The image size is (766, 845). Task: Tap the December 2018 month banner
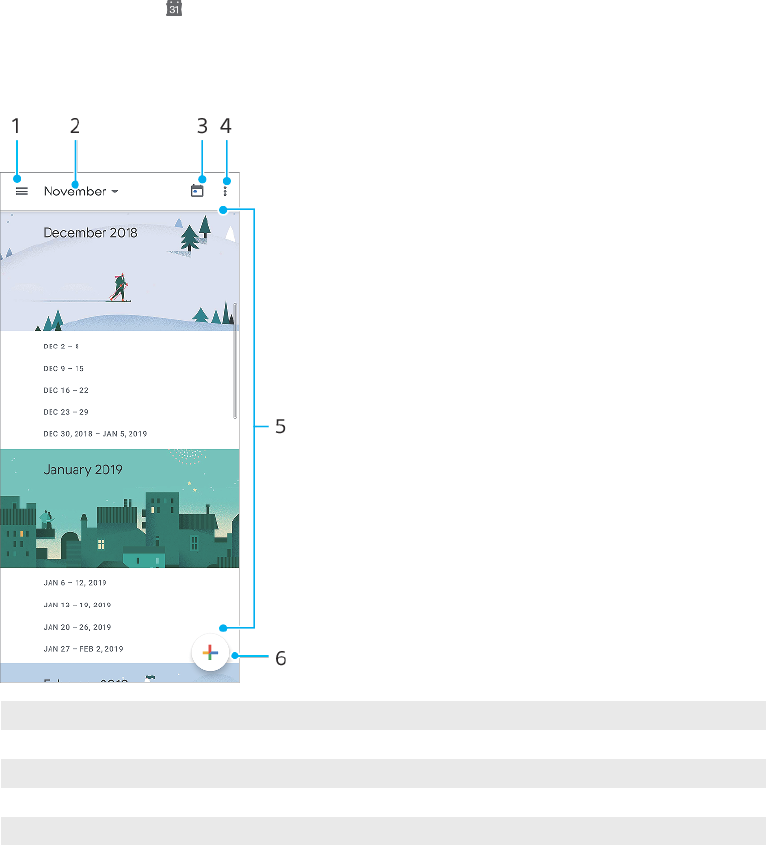click(x=120, y=271)
